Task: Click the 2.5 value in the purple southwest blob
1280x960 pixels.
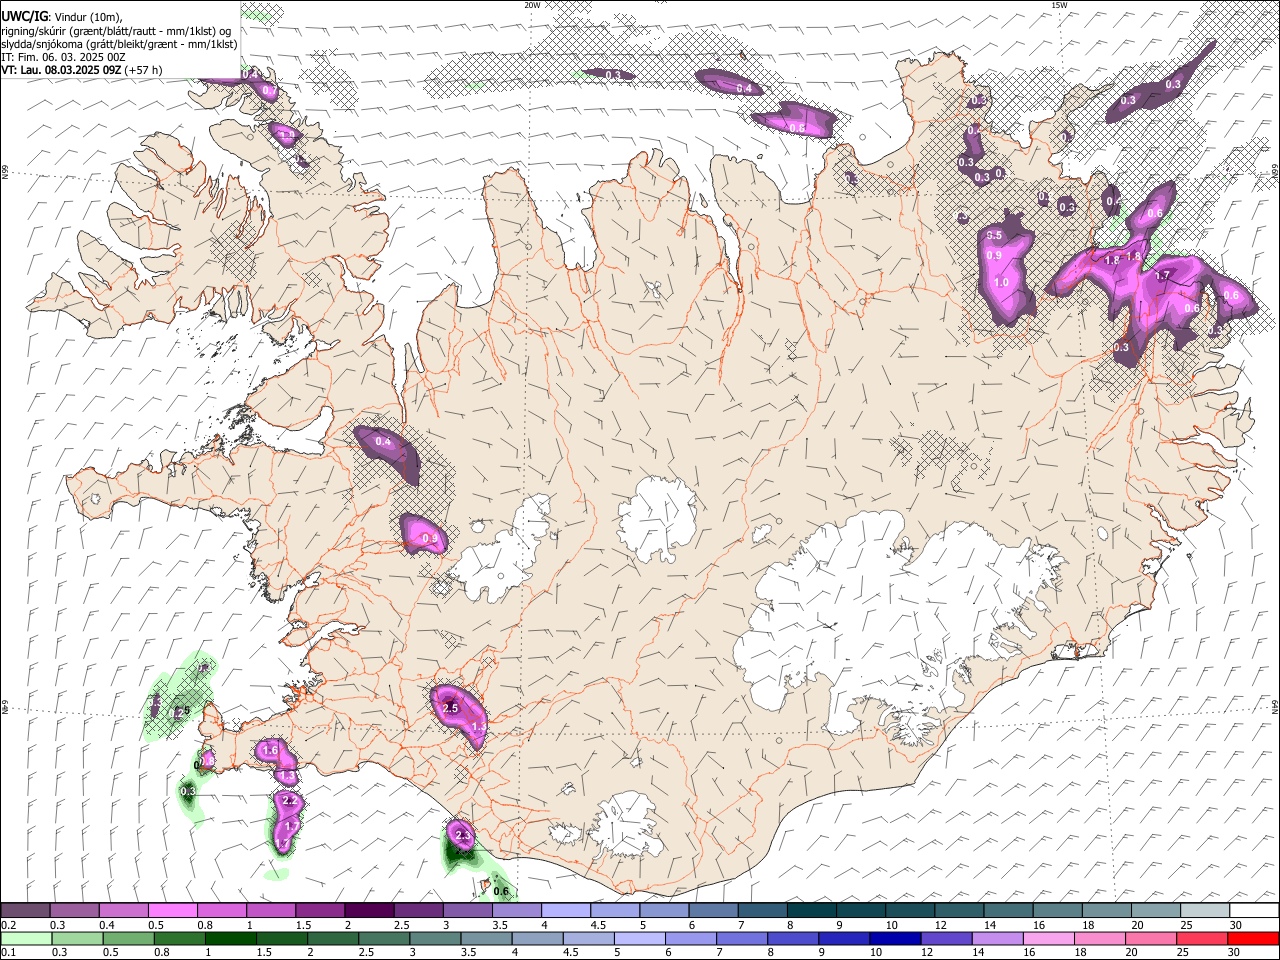Action: 450,708
